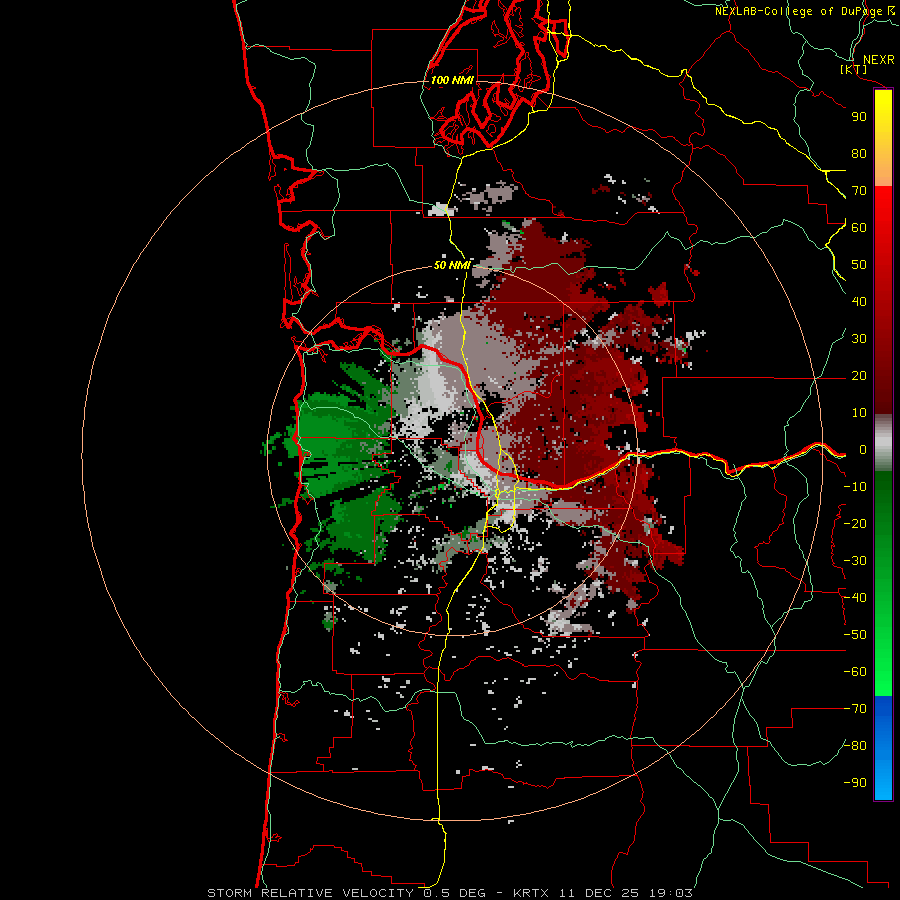This screenshot has height=900, width=900.
Task: Pick the blue bottom segment of color bar
Action: (x=883, y=748)
